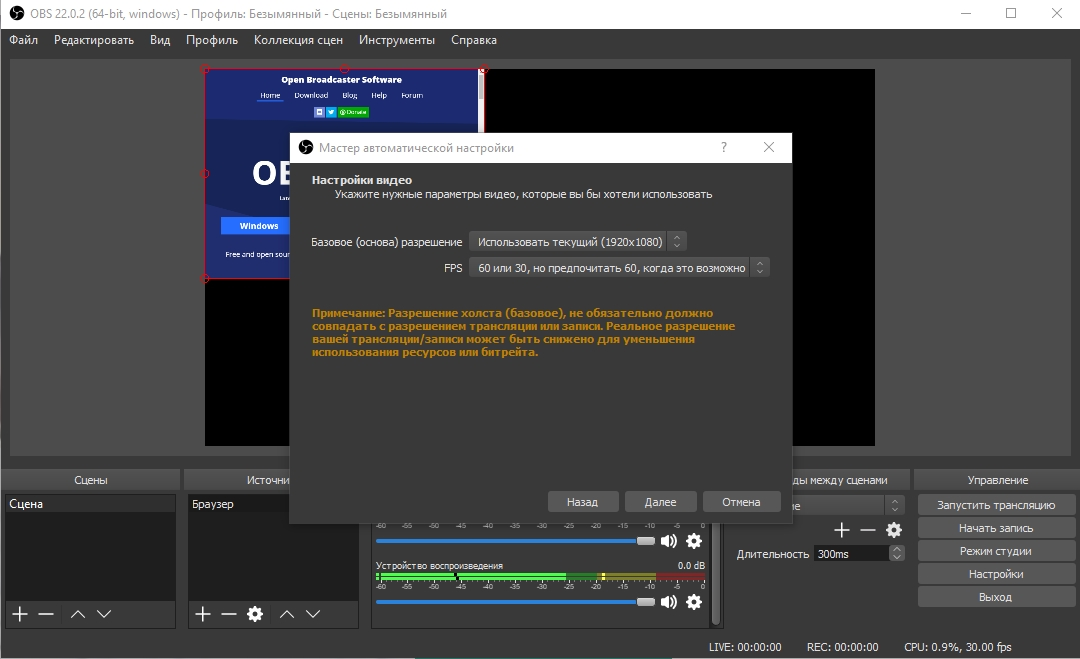Click 0.0 dB level of Устройство воспроизведения
Screen dimensions: 1080x659
(691, 565)
